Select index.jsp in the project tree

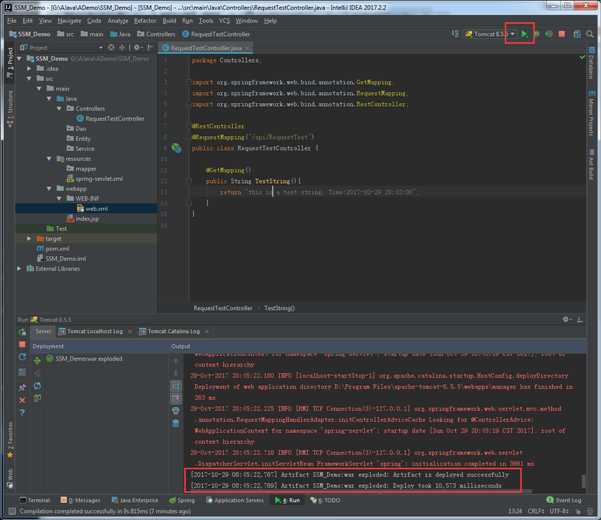point(83,219)
